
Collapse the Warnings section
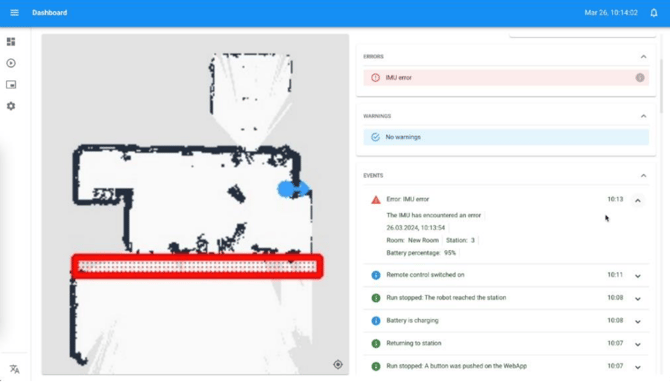(644, 116)
